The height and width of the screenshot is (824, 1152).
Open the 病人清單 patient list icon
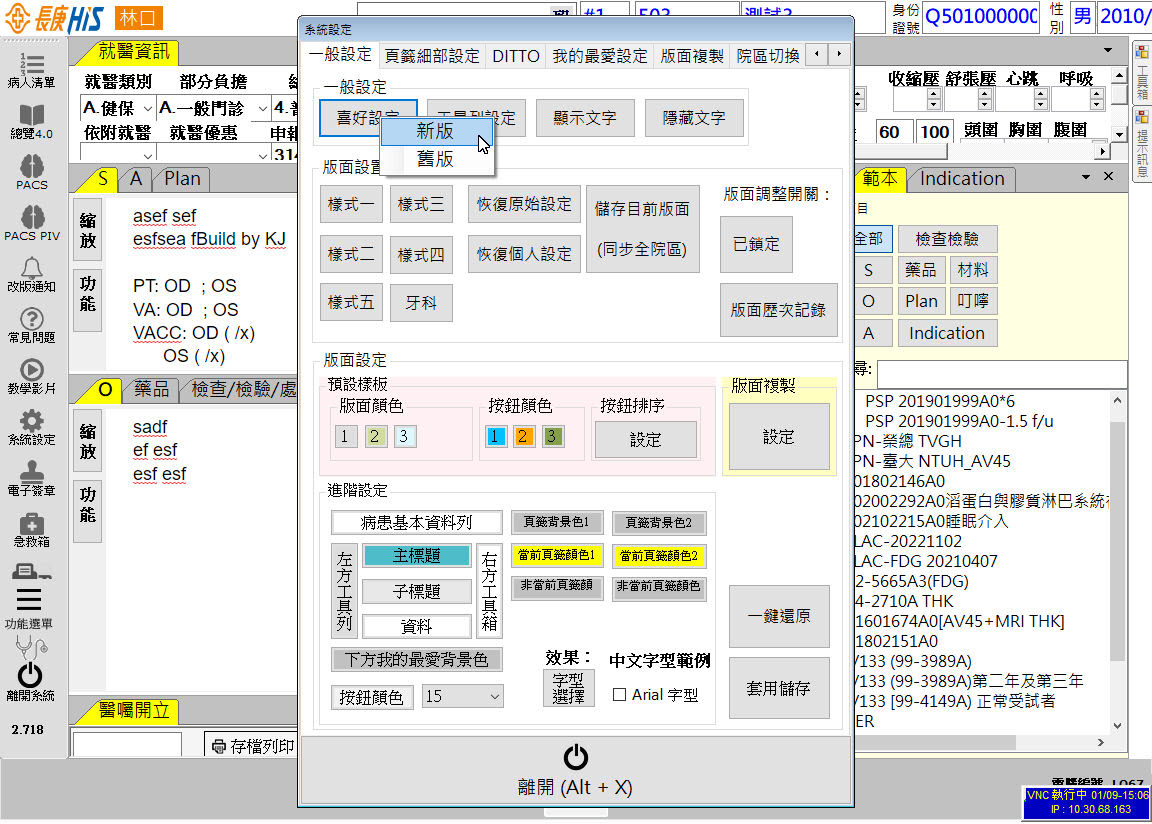pyautogui.click(x=31, y=68)
